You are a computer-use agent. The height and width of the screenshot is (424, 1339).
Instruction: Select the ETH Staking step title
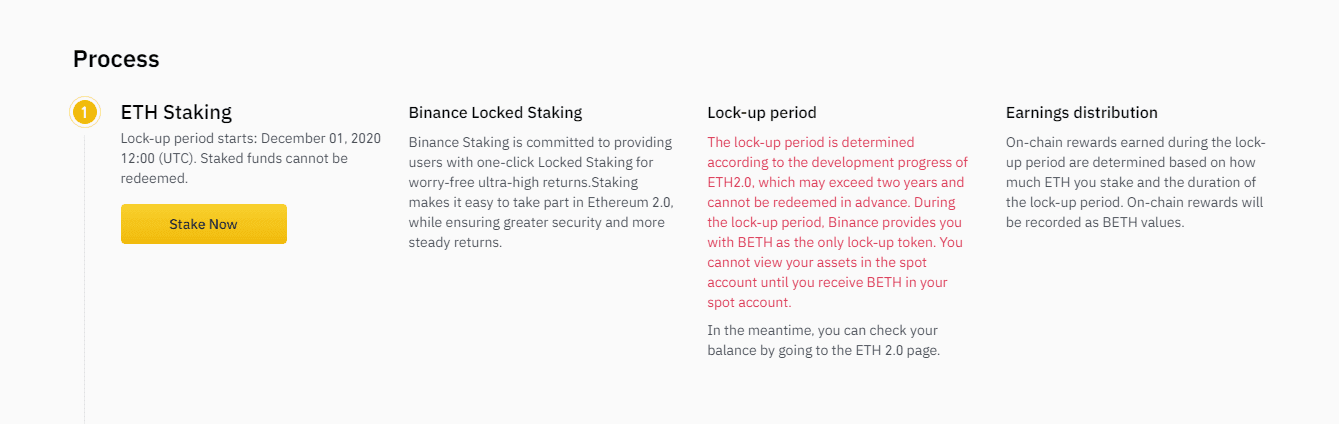pyautogui.click(x=176, y=112)
